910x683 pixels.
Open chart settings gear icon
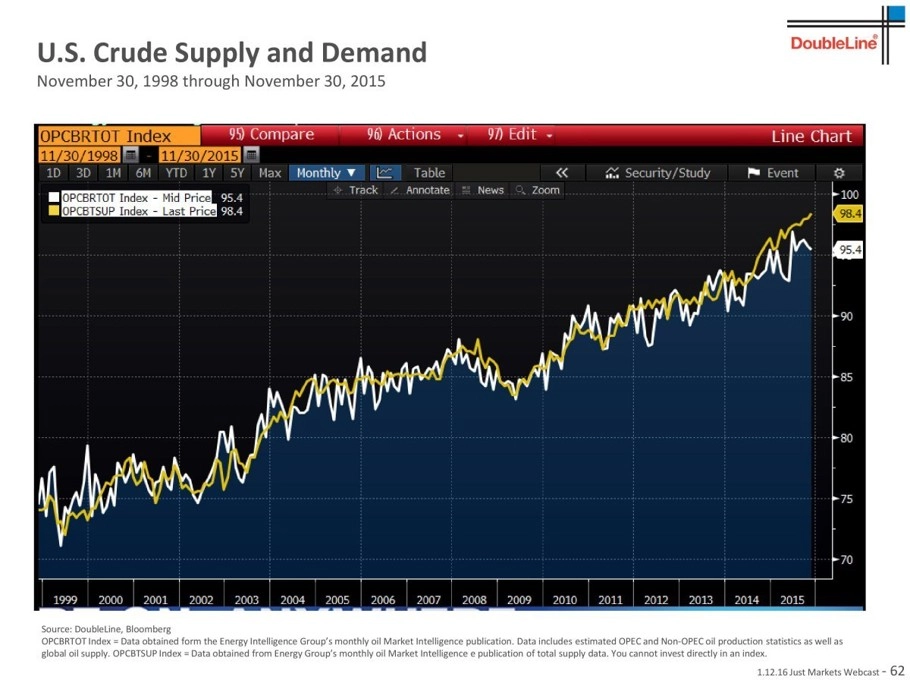click(x=839, y=173)
